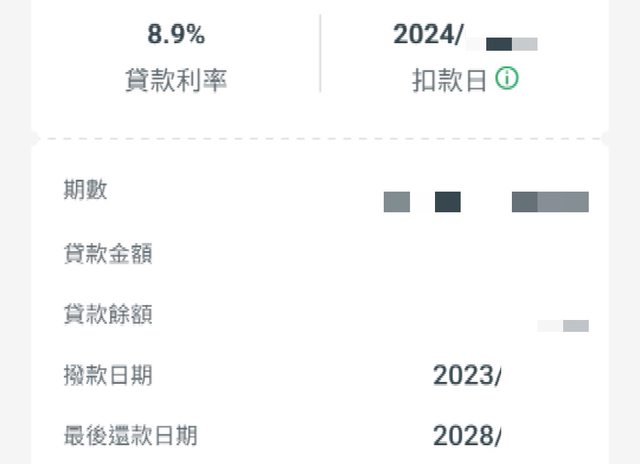This screenshot has height=464, width=640.
Task: Select the 貸款利率 label
Action: [176, 81]
